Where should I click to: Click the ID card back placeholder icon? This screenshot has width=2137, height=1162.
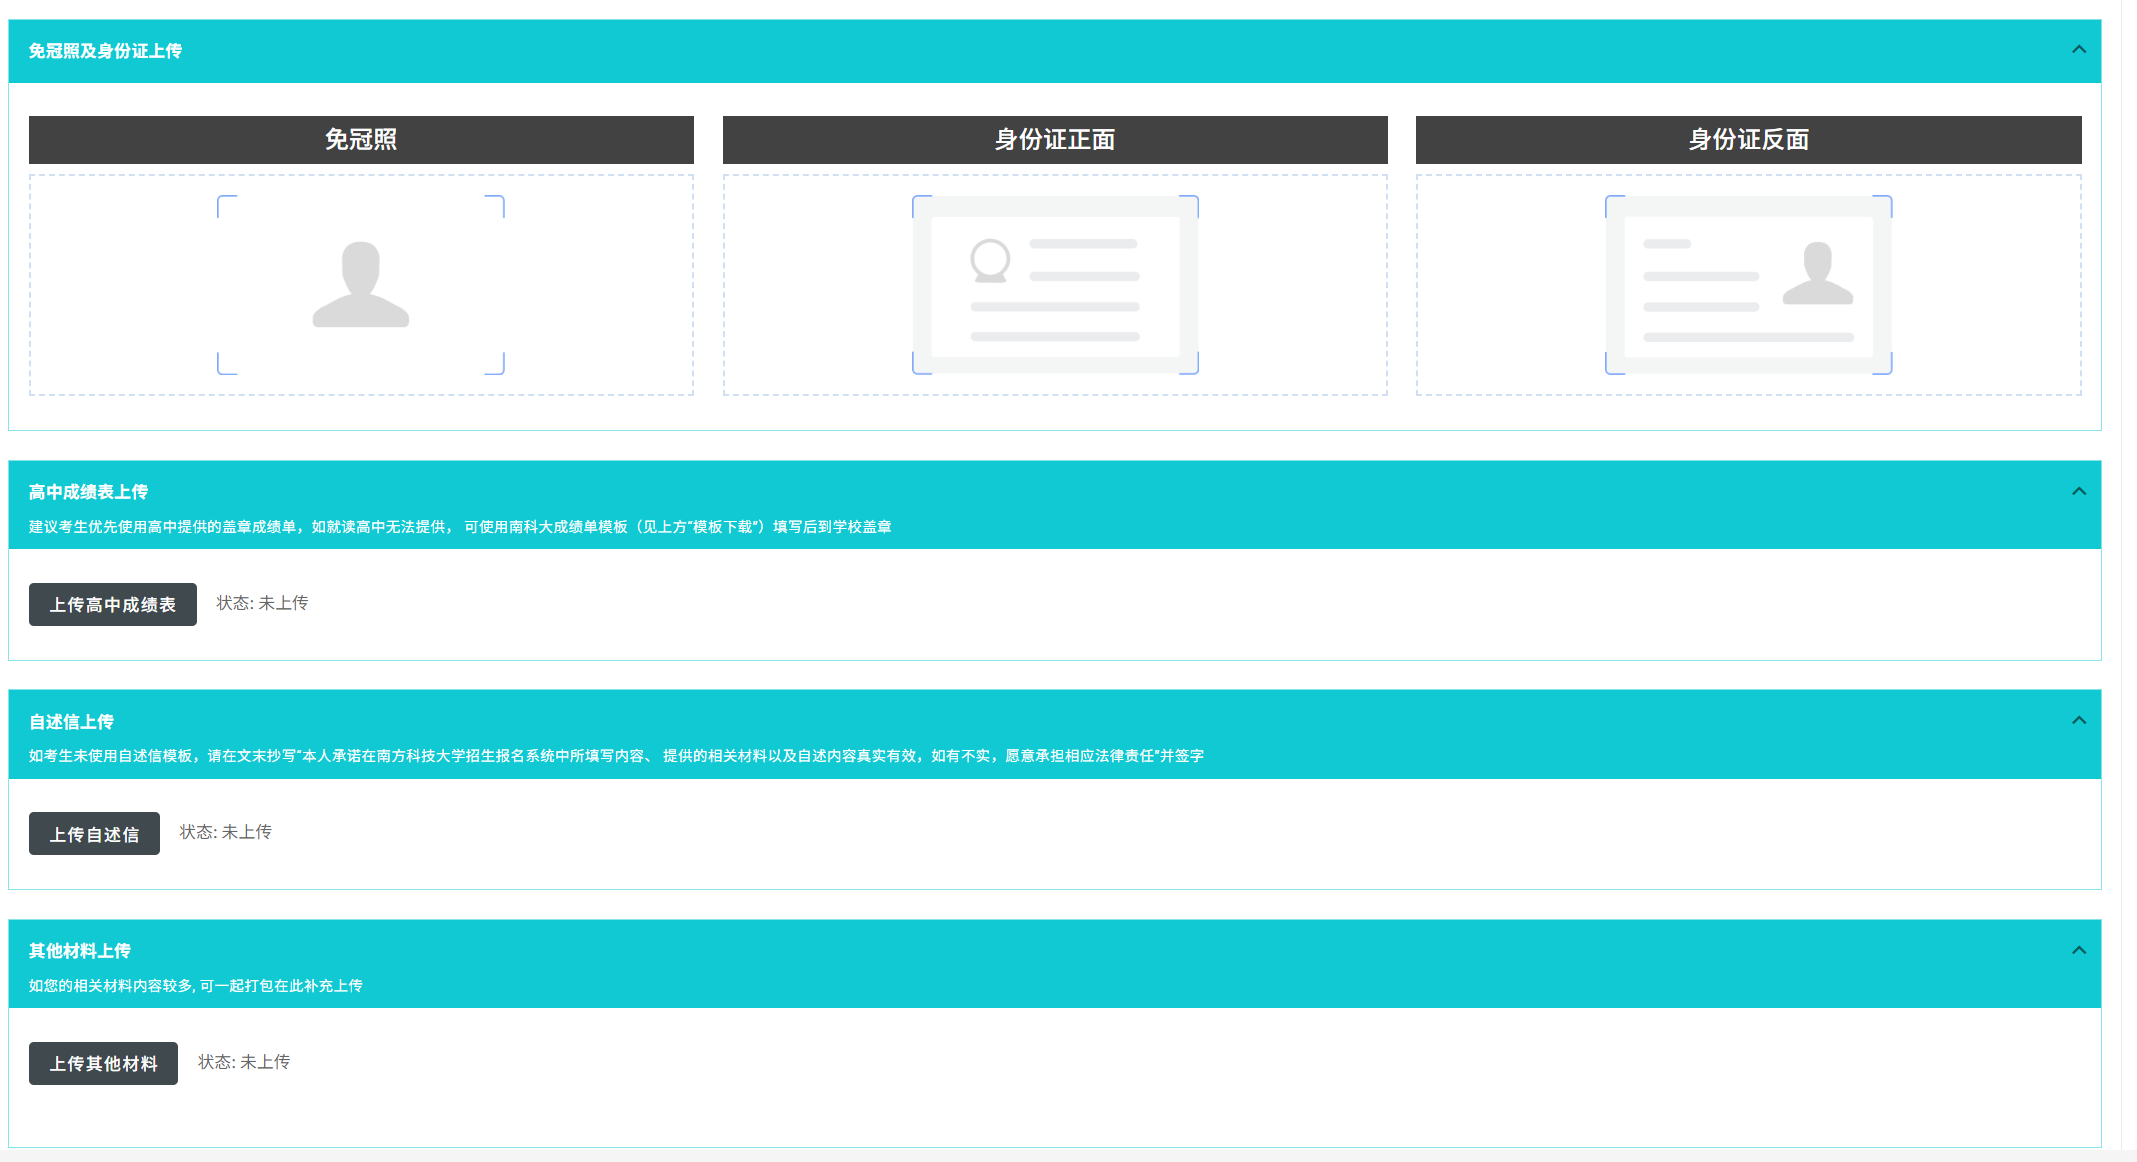pyautogui.click(x=1748, y=285)
